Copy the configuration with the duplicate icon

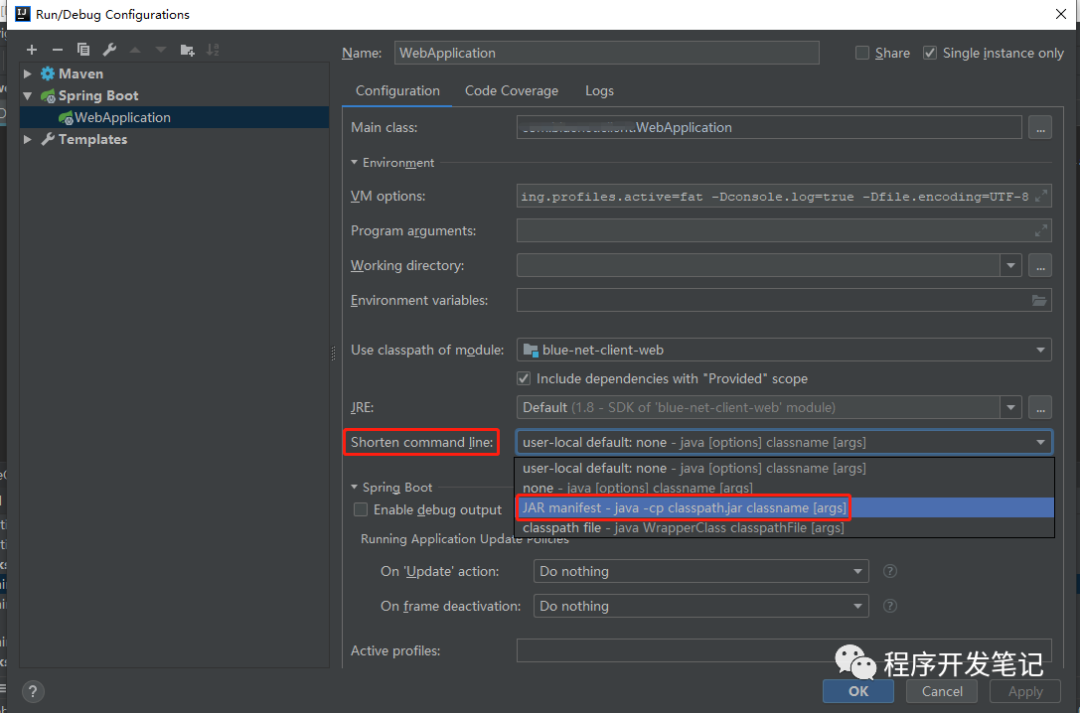point(83,49)
